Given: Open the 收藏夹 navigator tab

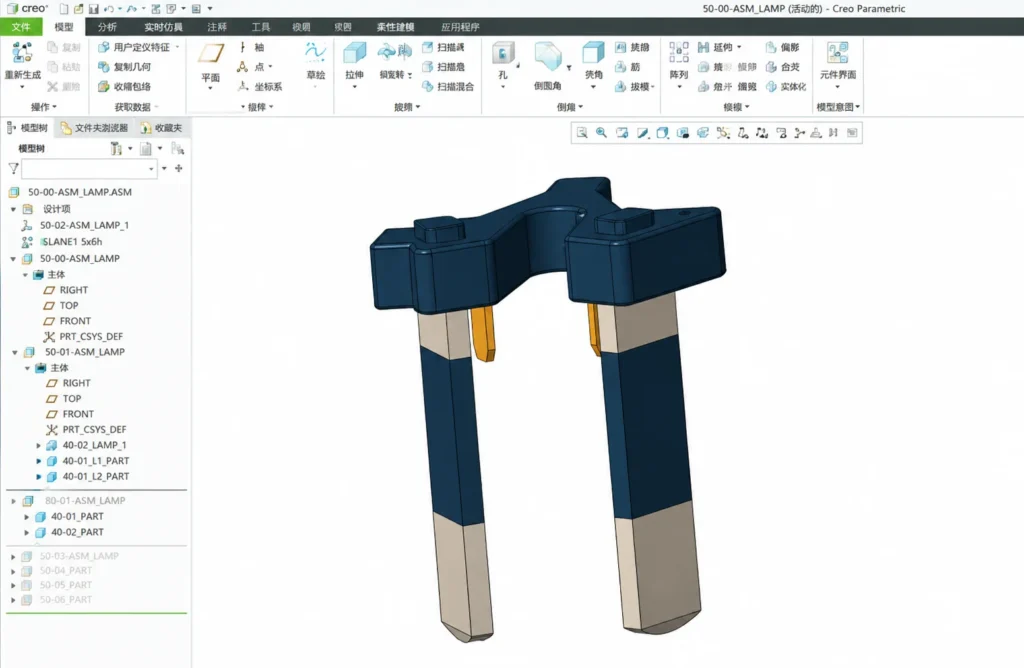Looking at the screenshot, I should pyautogui.click(x=161, y=128).
